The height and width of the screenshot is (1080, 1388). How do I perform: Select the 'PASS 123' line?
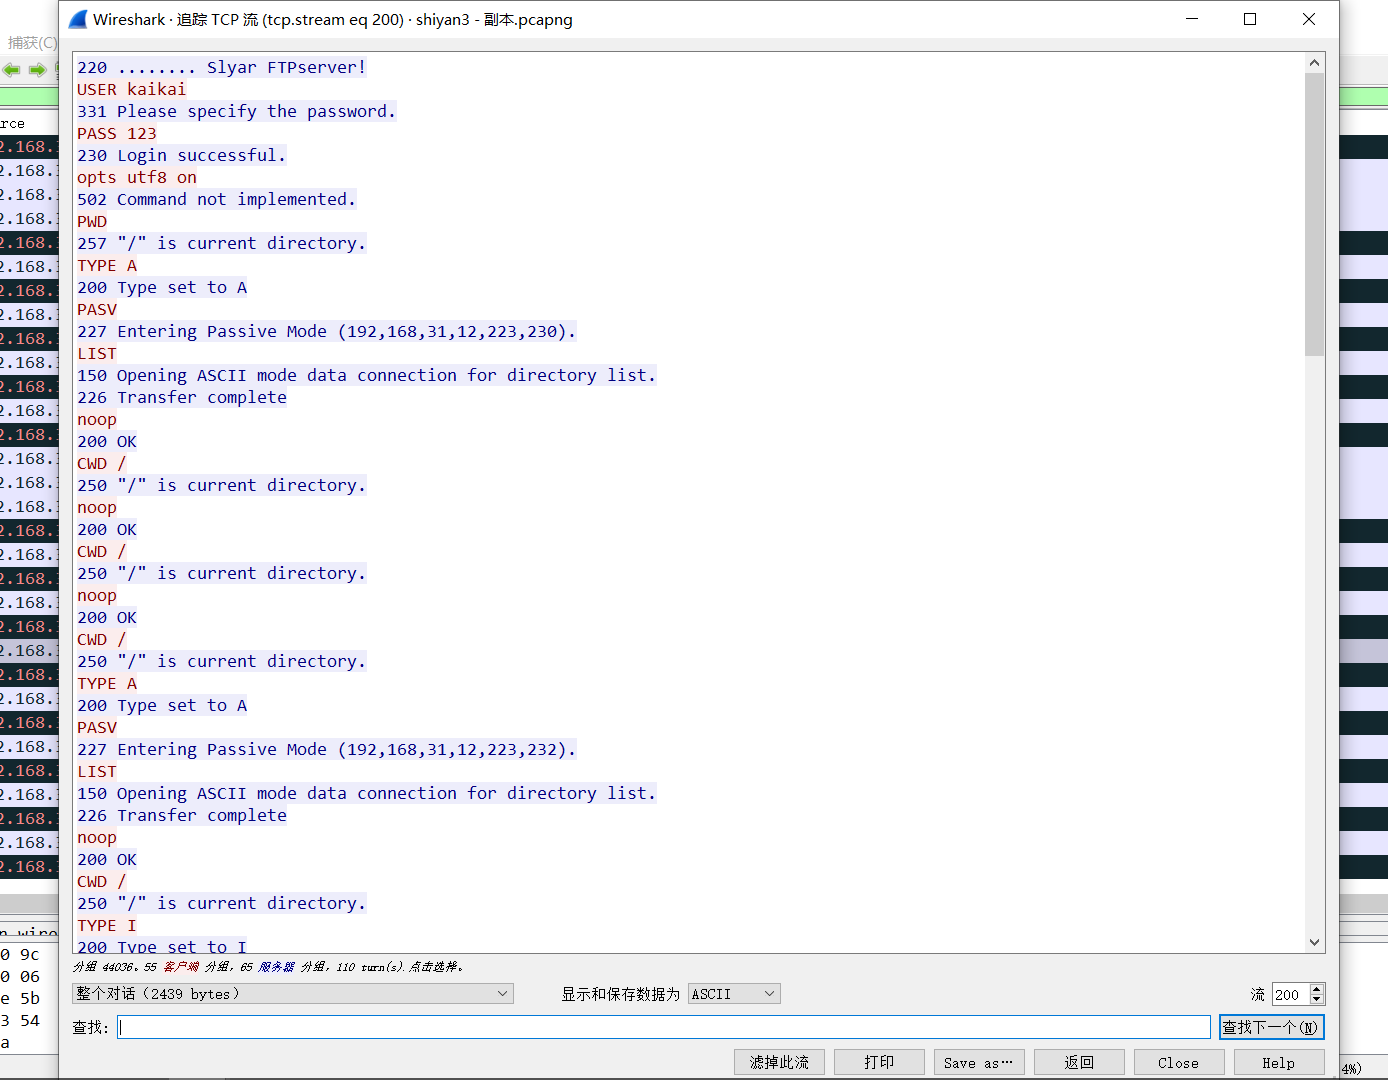pyautogui.click(x=117, y=133)
